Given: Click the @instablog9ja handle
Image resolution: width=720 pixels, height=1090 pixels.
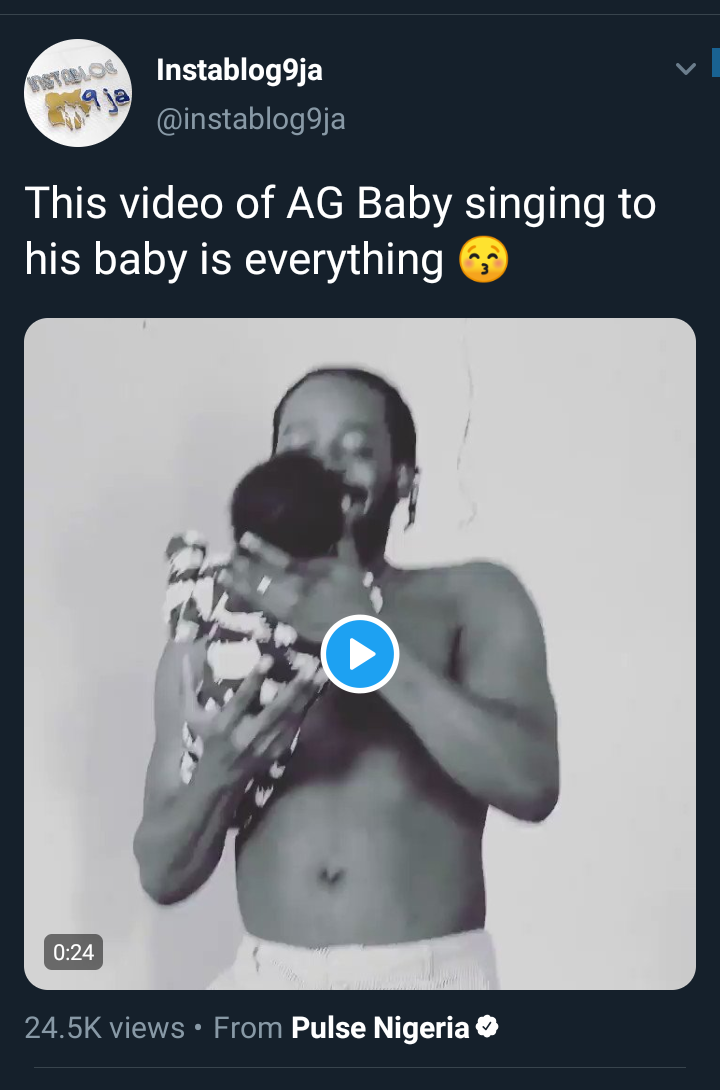Looking at the screenshot, I should coord(251,119).
